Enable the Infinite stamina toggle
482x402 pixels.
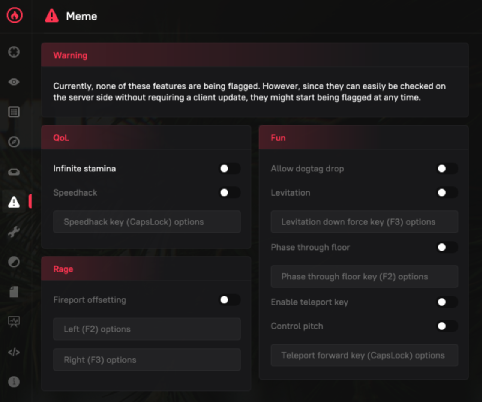pos(229,169)
